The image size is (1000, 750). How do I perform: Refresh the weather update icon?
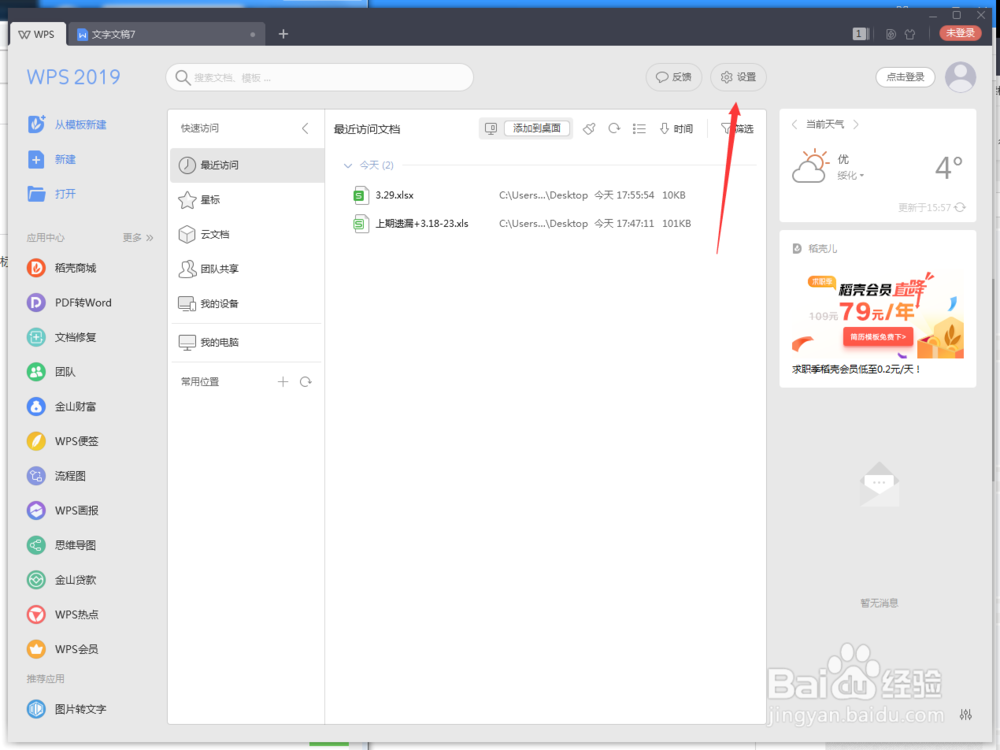tap(960, 207)
